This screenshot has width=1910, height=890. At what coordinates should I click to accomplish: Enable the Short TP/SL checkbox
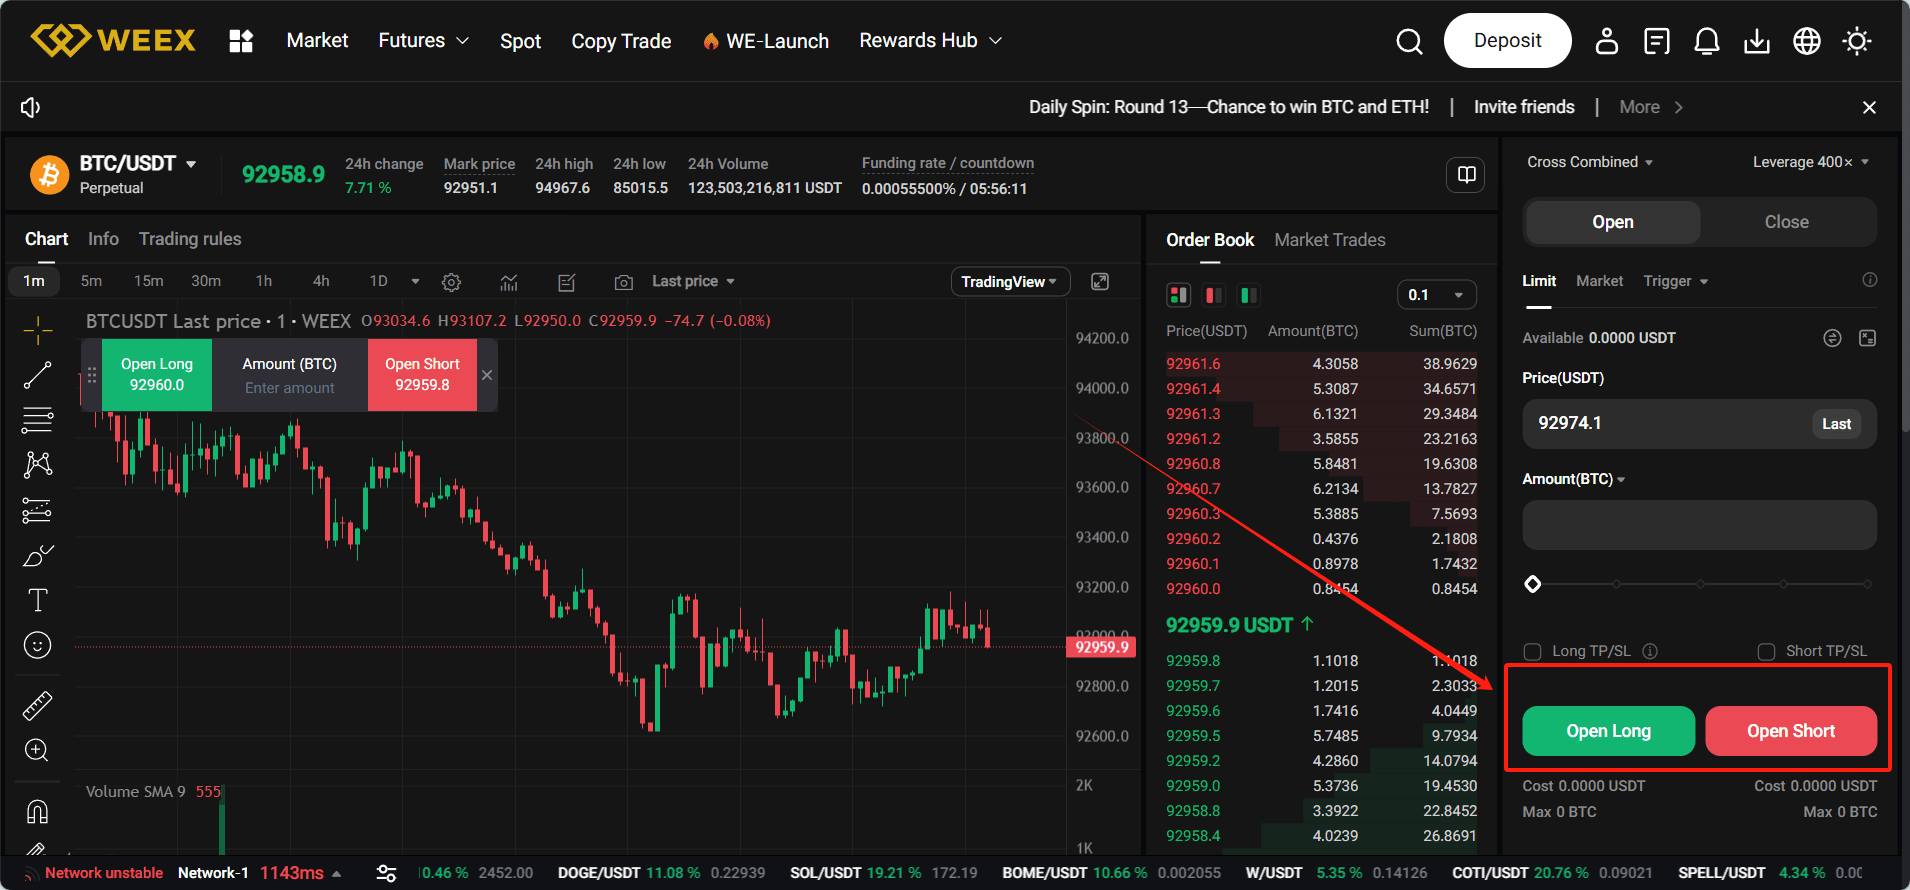[1767, 652]
